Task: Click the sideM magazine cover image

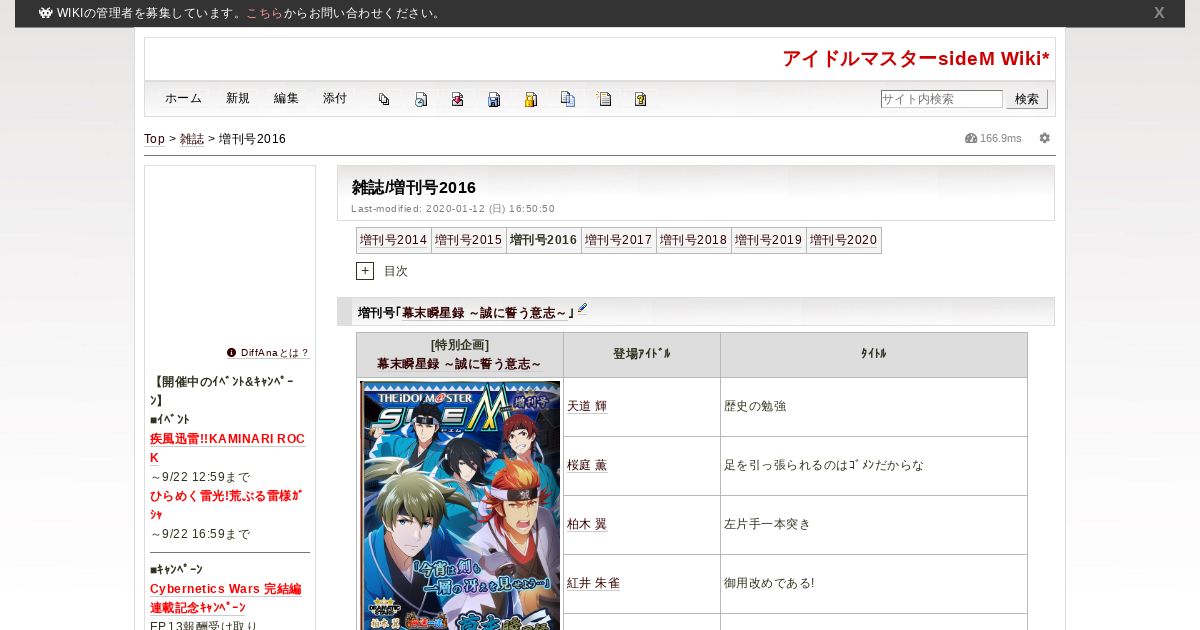Action: (x=460, y=505)
